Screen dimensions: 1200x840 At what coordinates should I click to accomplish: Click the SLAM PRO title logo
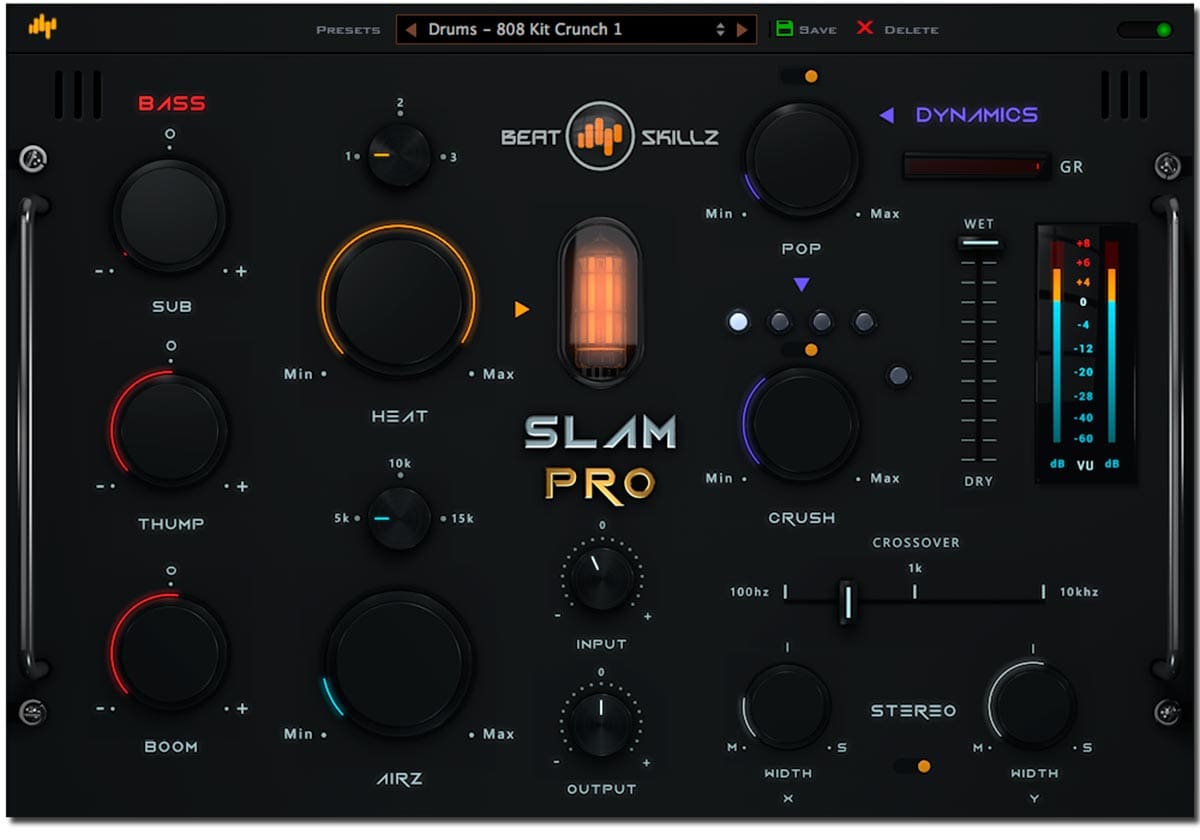pos(600,458)
